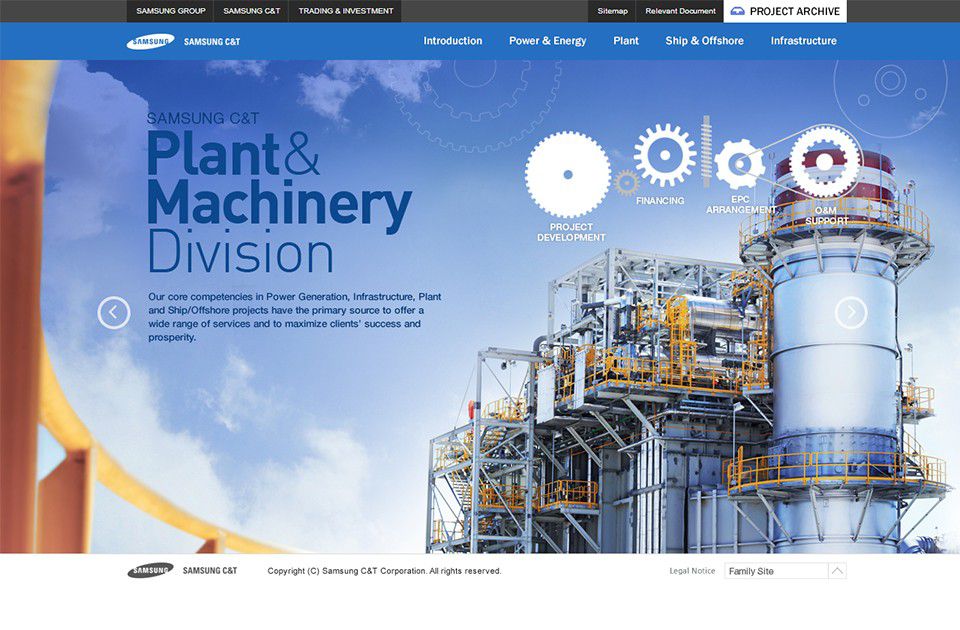Viewport: 960px width, 630px height.
Task: Click the EPC Arrangement gear icon
Action: 740,165
